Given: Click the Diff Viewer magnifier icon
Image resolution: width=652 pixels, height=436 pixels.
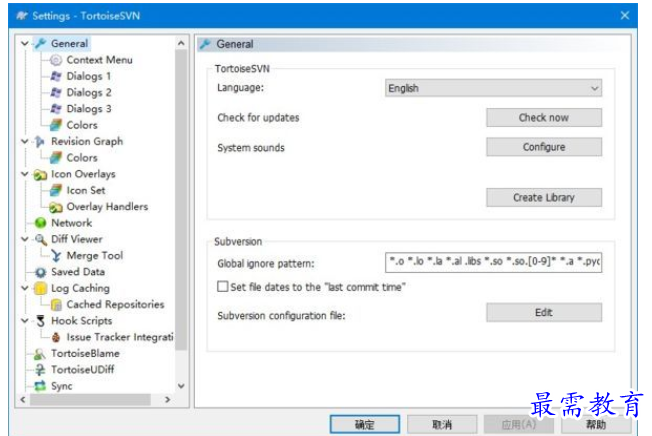Looking at the screenshot, I should click(x=40, y=239).
